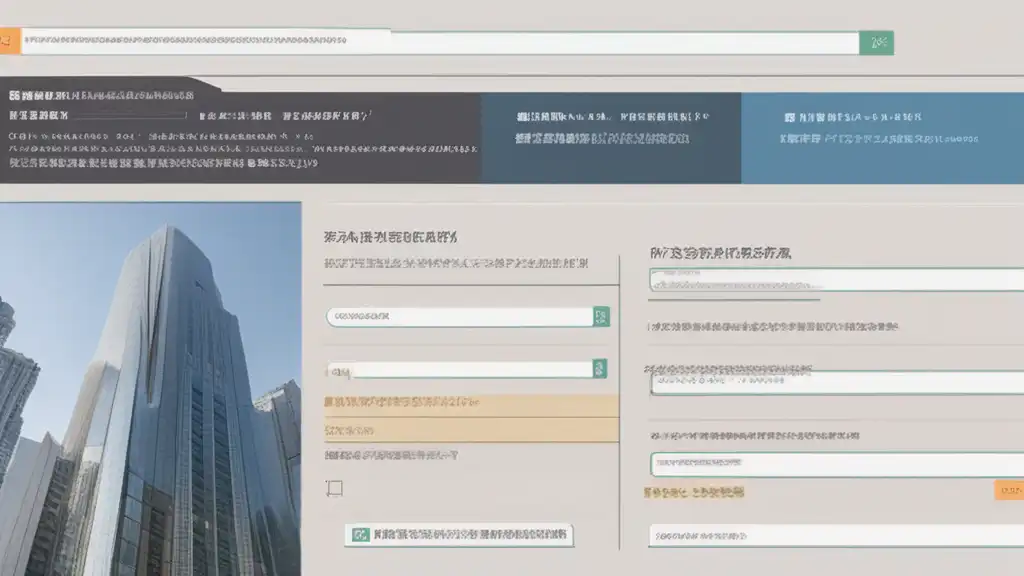This screenshot has width=1024, height=576.
Task: Focus the top search input field
Action: coord(440,42)
